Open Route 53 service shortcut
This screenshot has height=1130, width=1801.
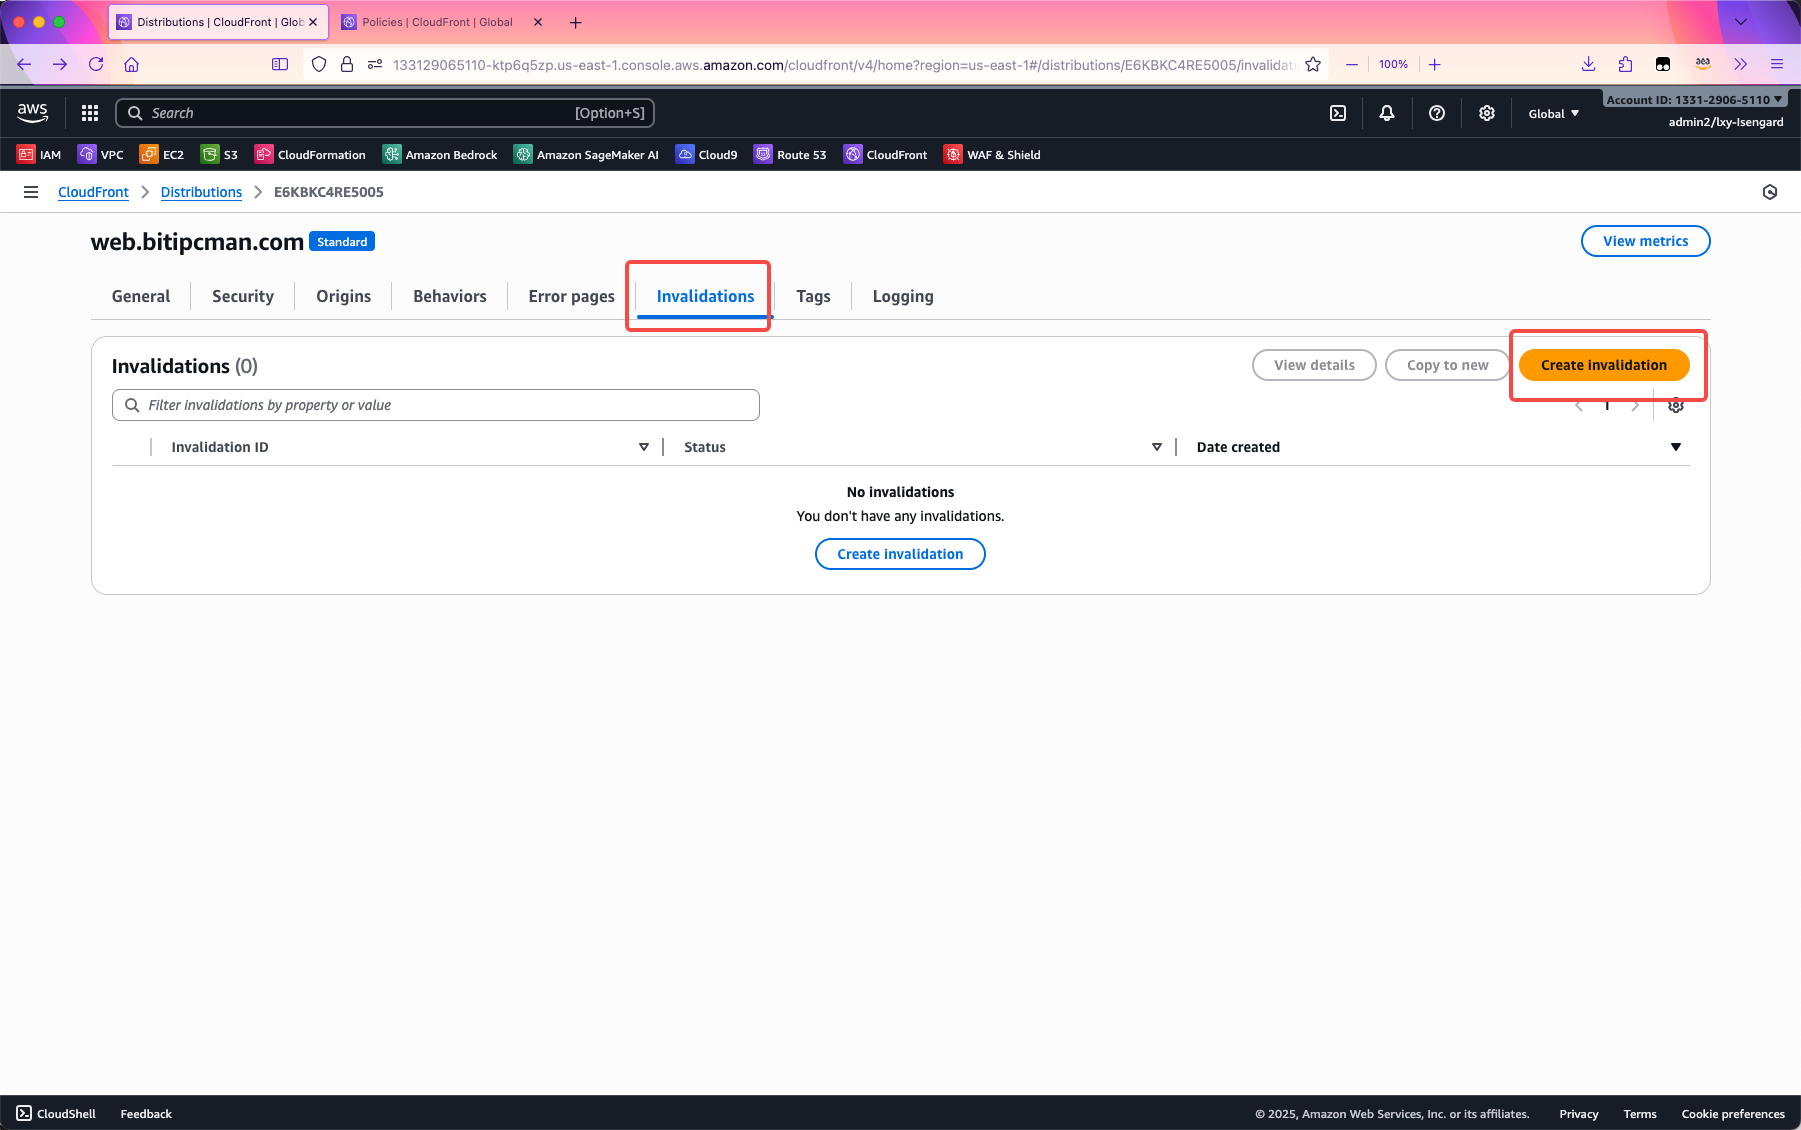pos(790,155)
